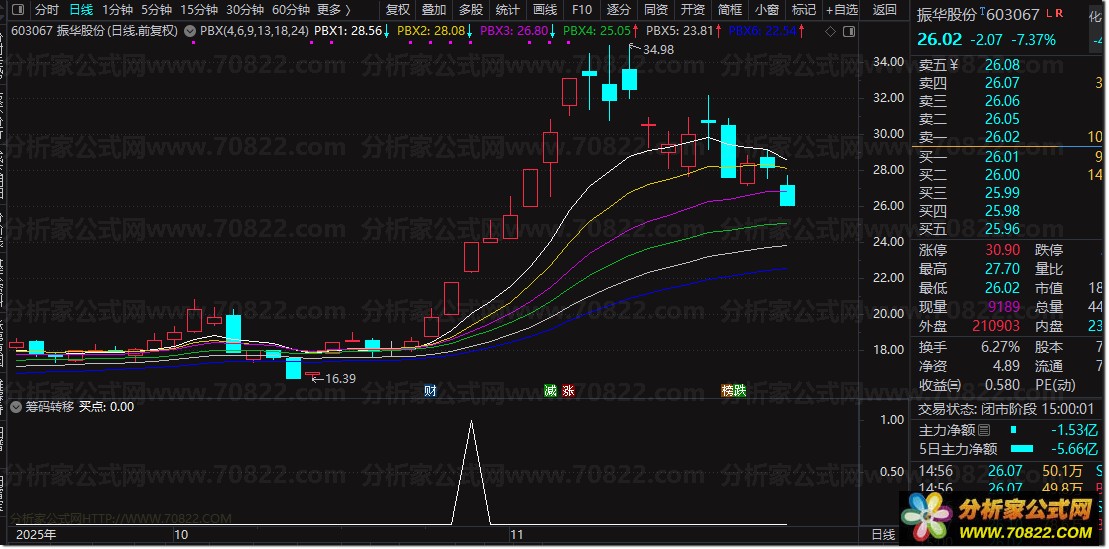The width and height of the screenshot is (1109, 549).
Task: Click the PBX1: 28.56 indicator value
Action: [x=347, y=31]
